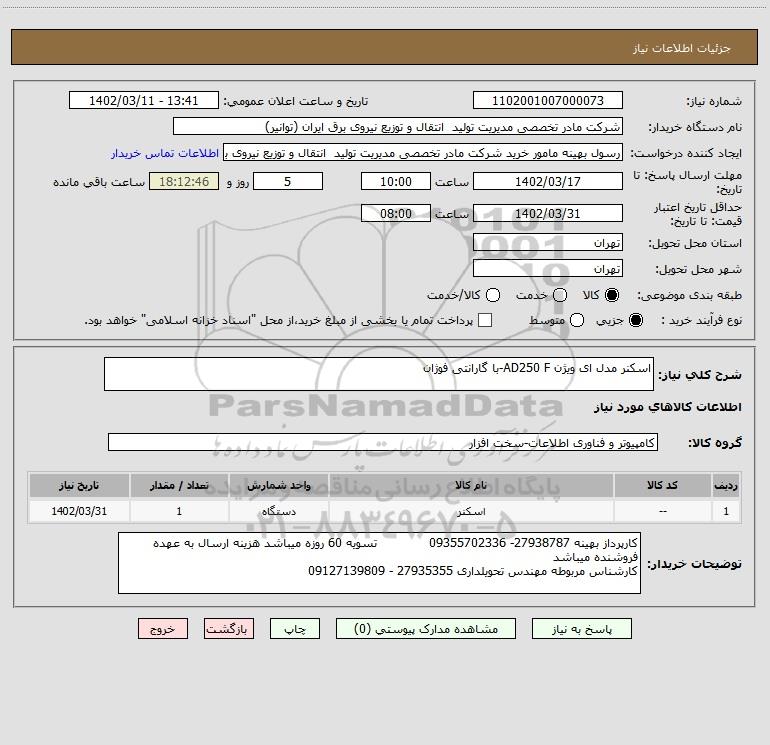The width and height of the screenshot is (770, 745).
Task: Click the پاسخ به نیاز button
Action: 581,629
